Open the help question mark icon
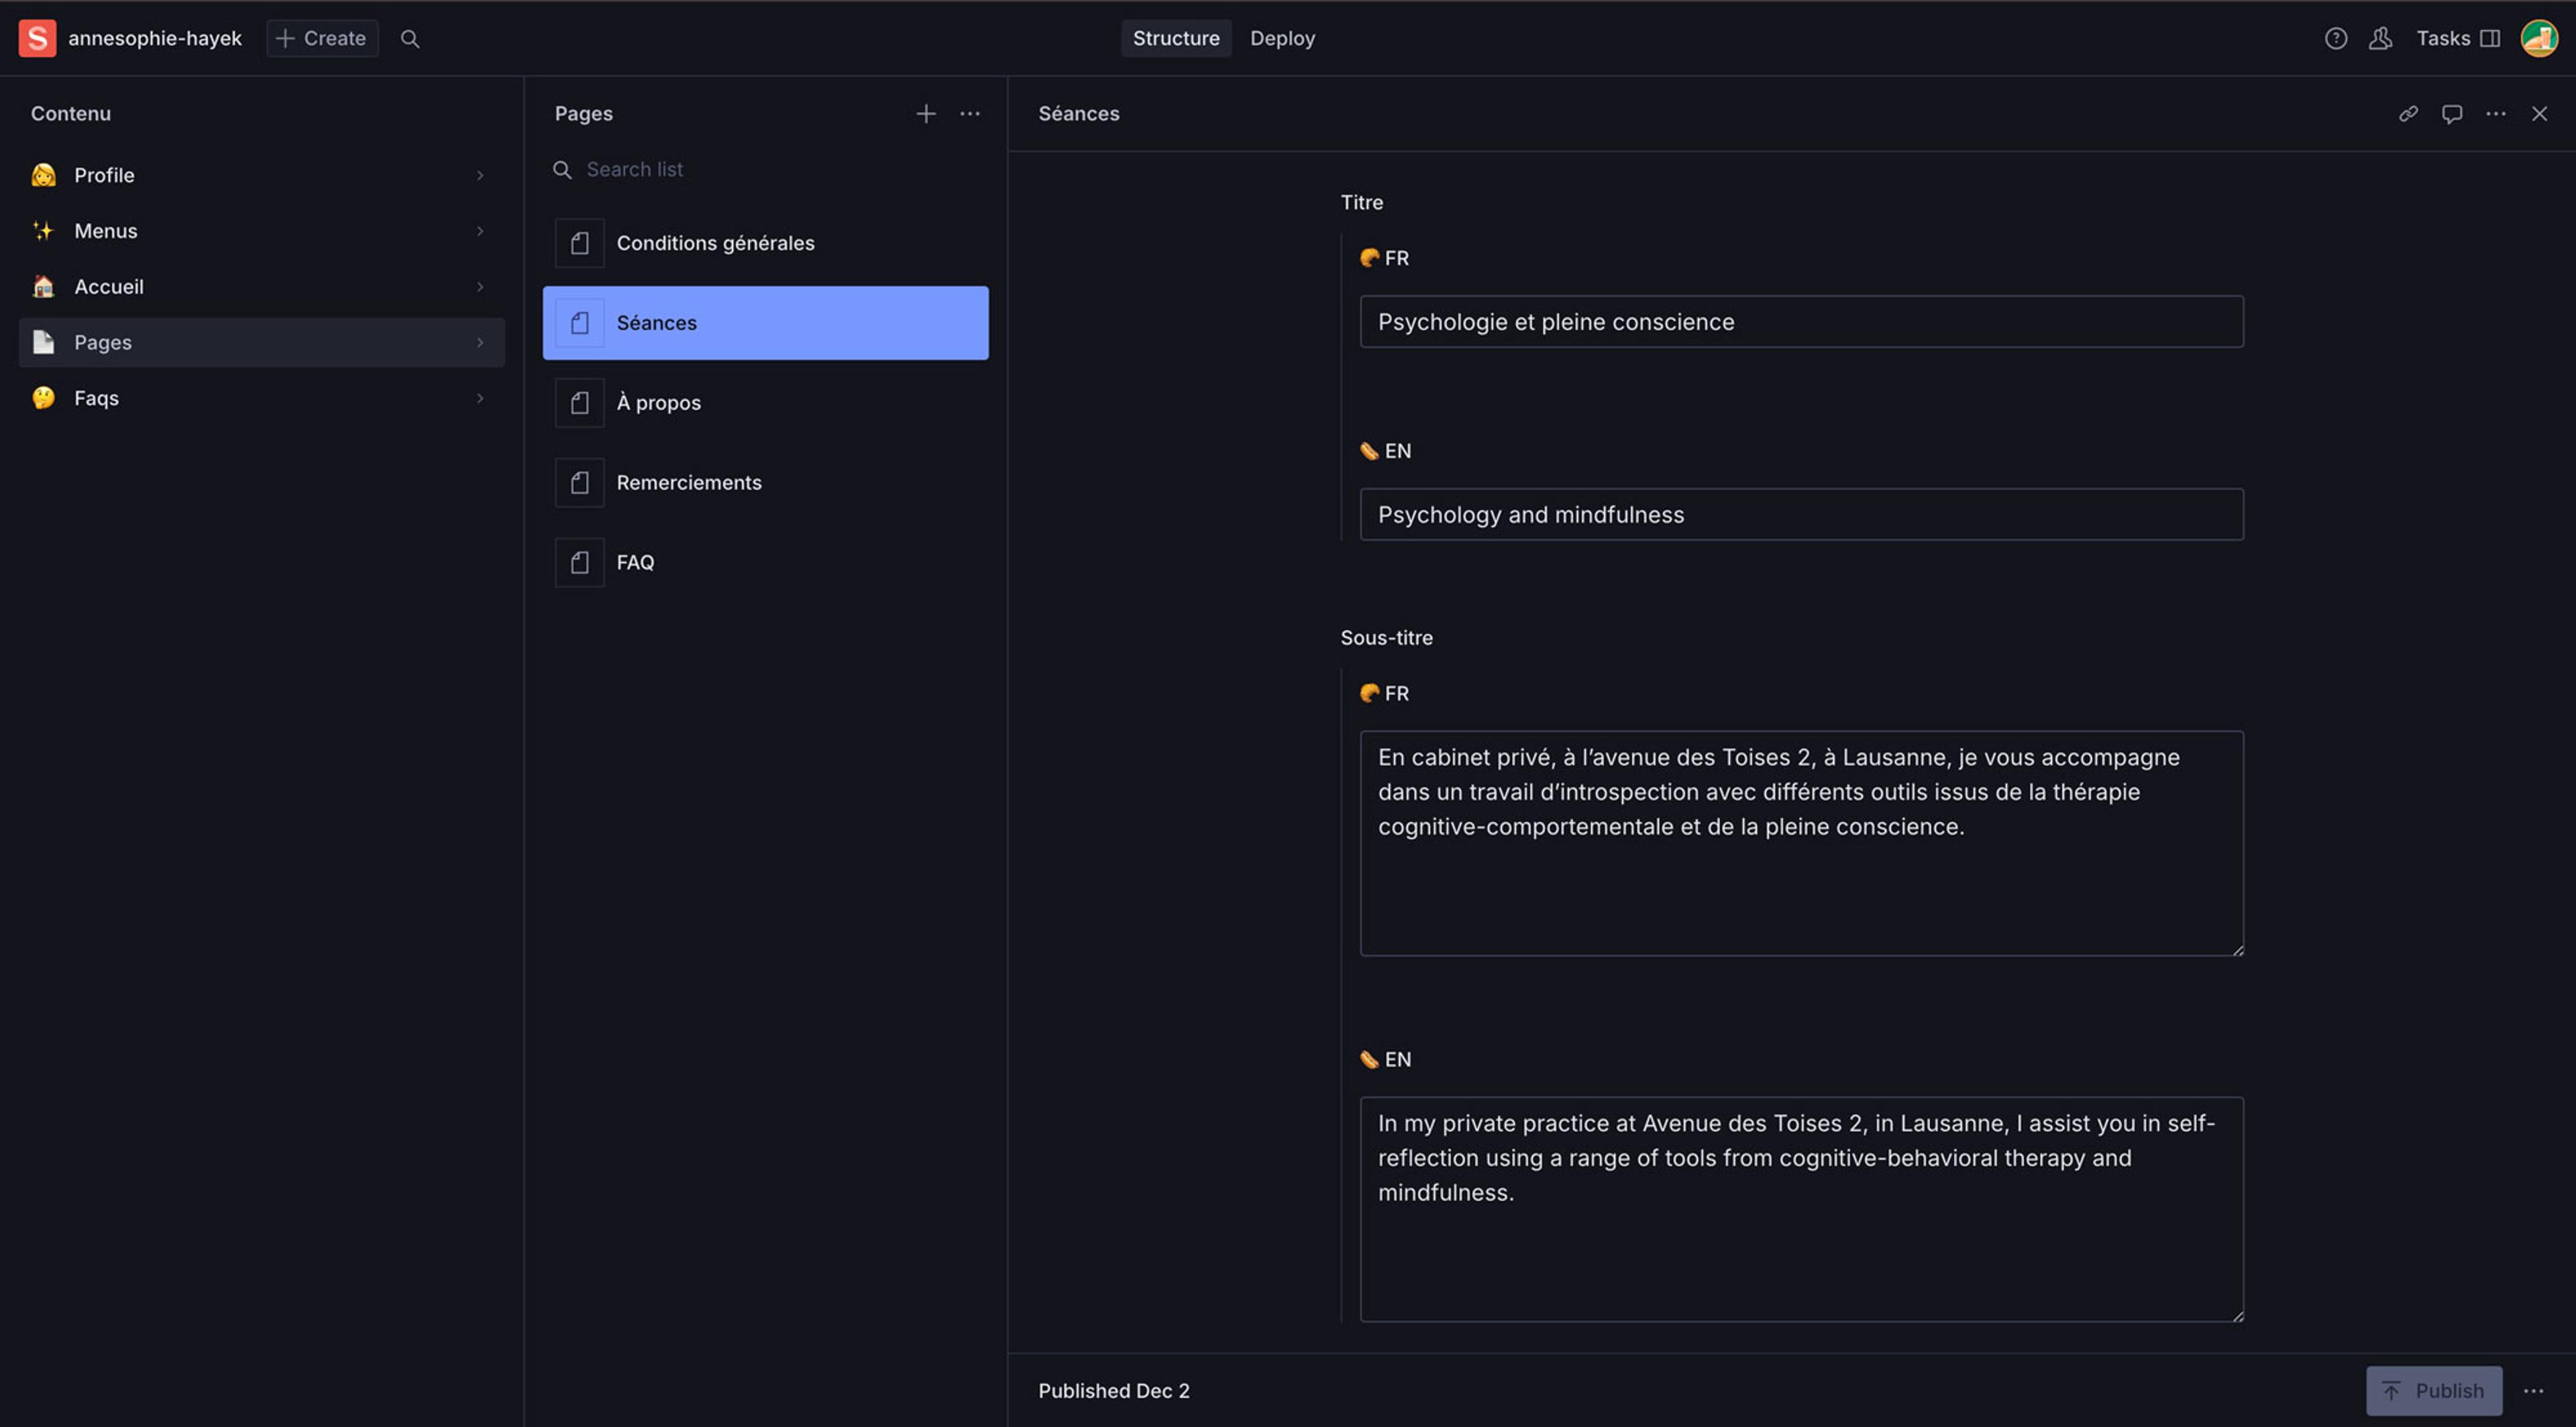The height and width of the screenshot is (1427, 2576). [x=2335, y=38]
